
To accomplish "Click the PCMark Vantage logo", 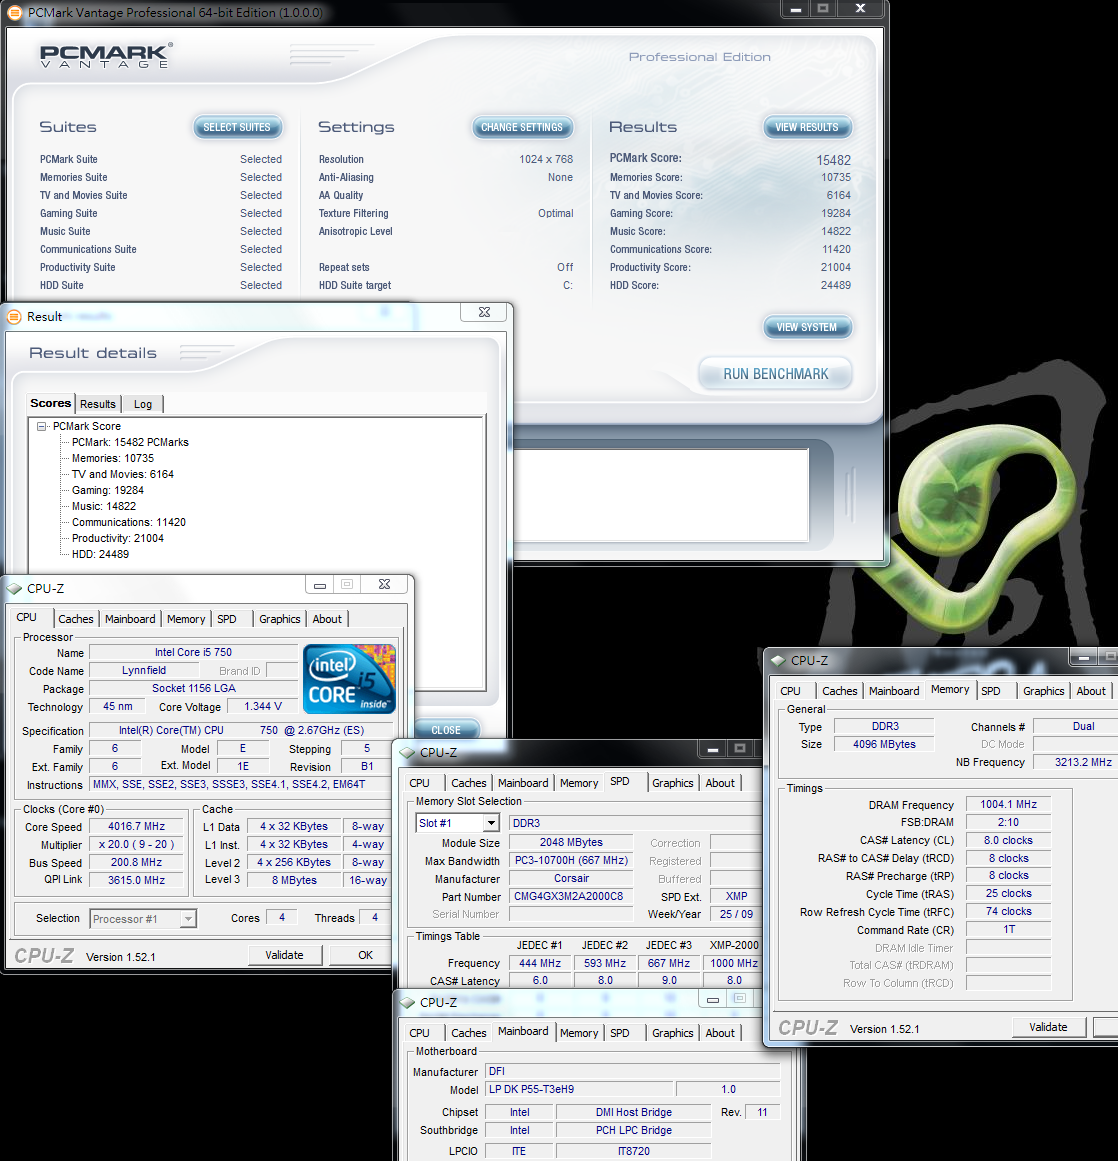I will 105,57.
